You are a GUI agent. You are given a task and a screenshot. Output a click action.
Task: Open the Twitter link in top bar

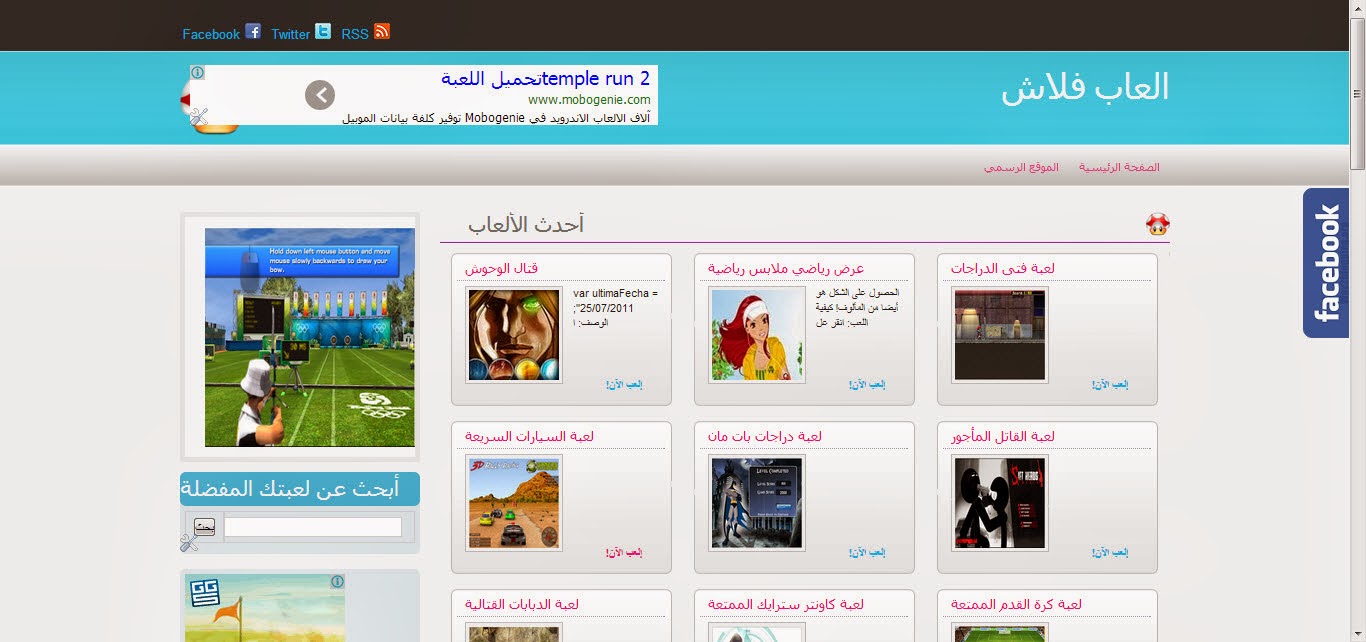[x=290, y=34]
